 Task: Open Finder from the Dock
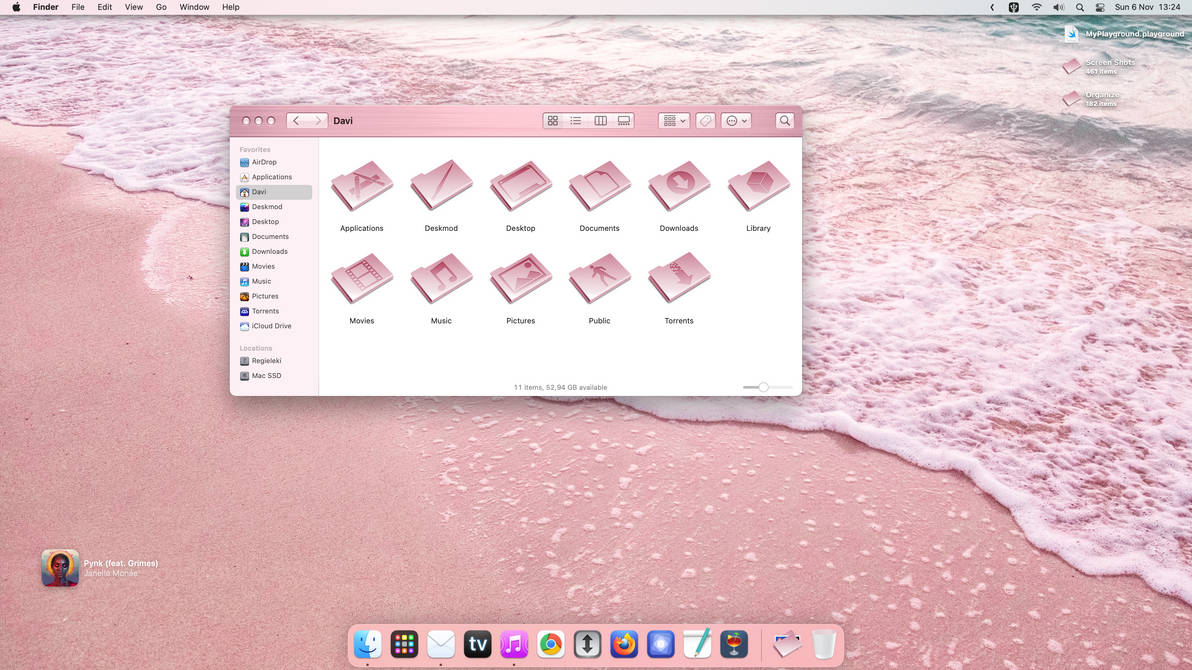click(x=368, y=644)
